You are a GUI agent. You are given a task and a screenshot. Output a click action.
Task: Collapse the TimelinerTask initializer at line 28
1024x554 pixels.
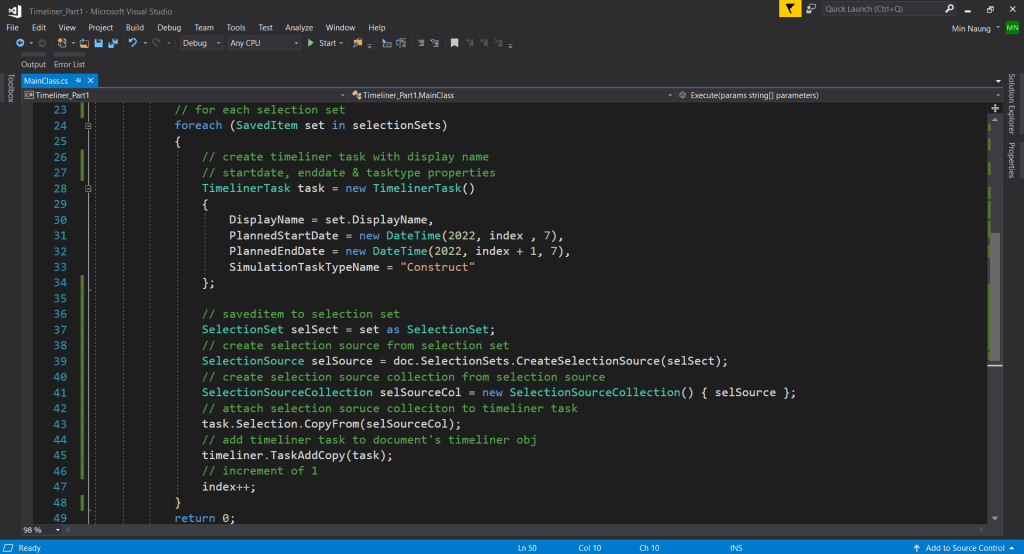coord(89,188)
